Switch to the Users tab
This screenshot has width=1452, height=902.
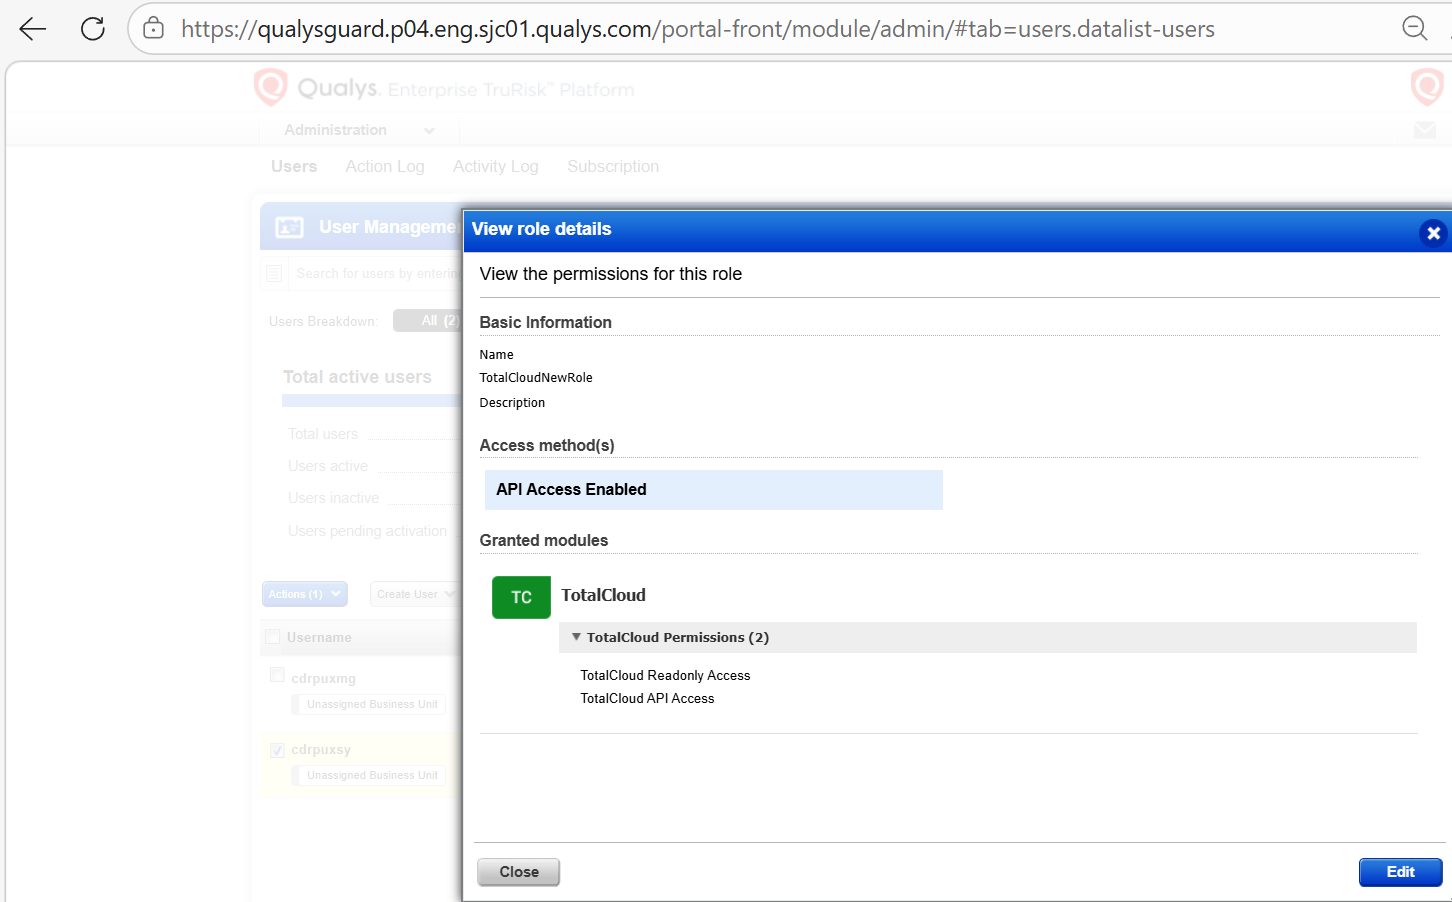coord(294,166)
